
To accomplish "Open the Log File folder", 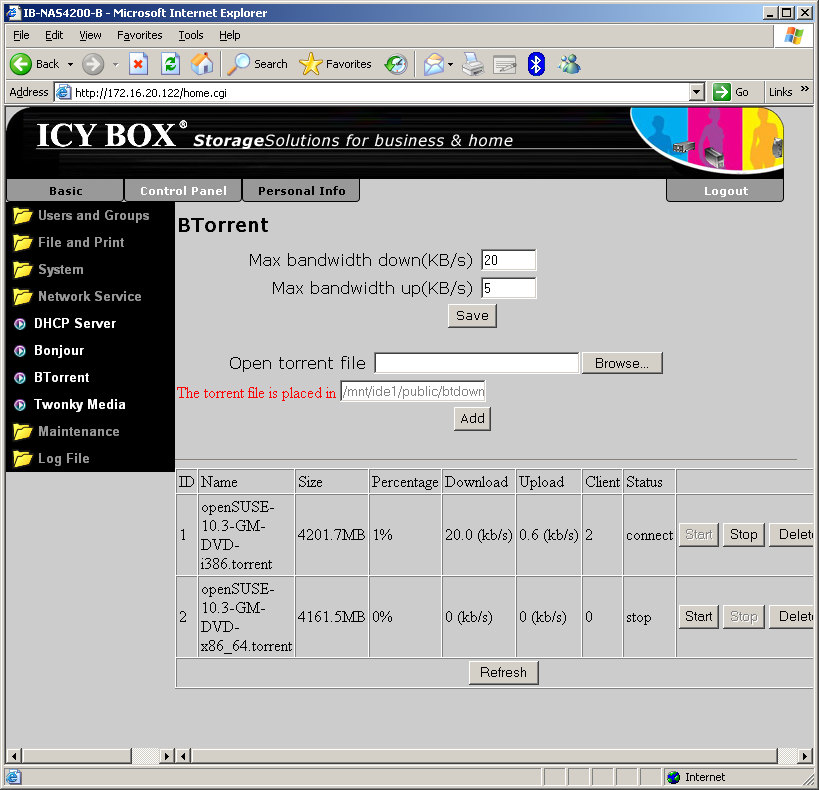I will pyautogui.click(x=51, y=459).
